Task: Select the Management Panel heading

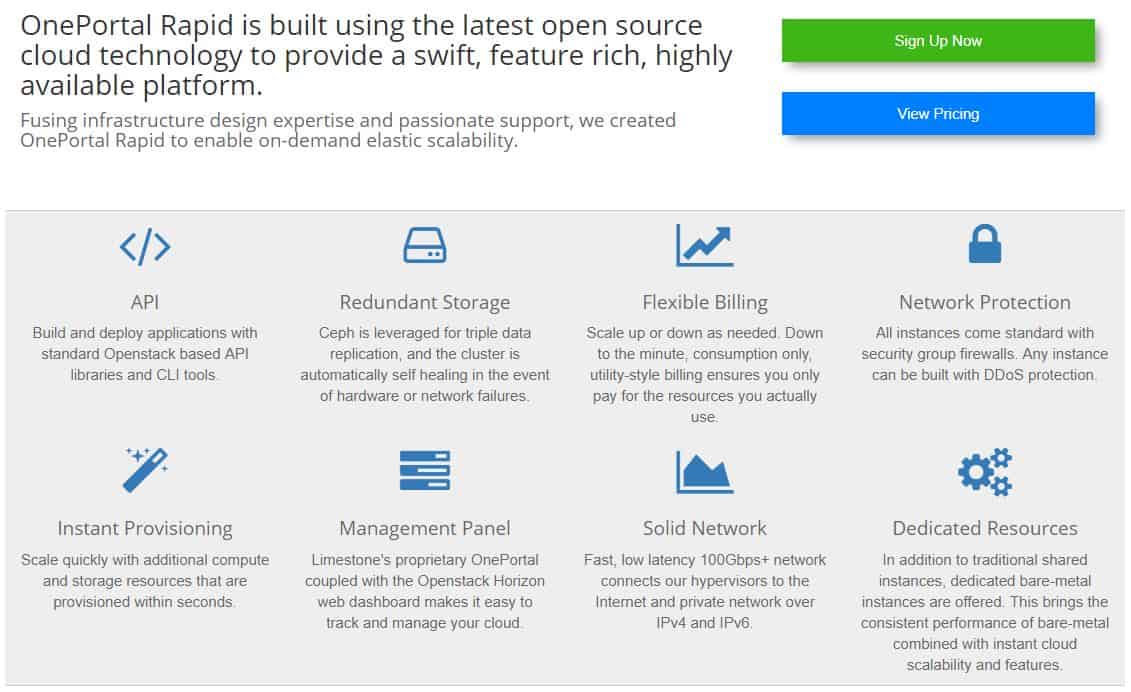Action: click(425, 529)
